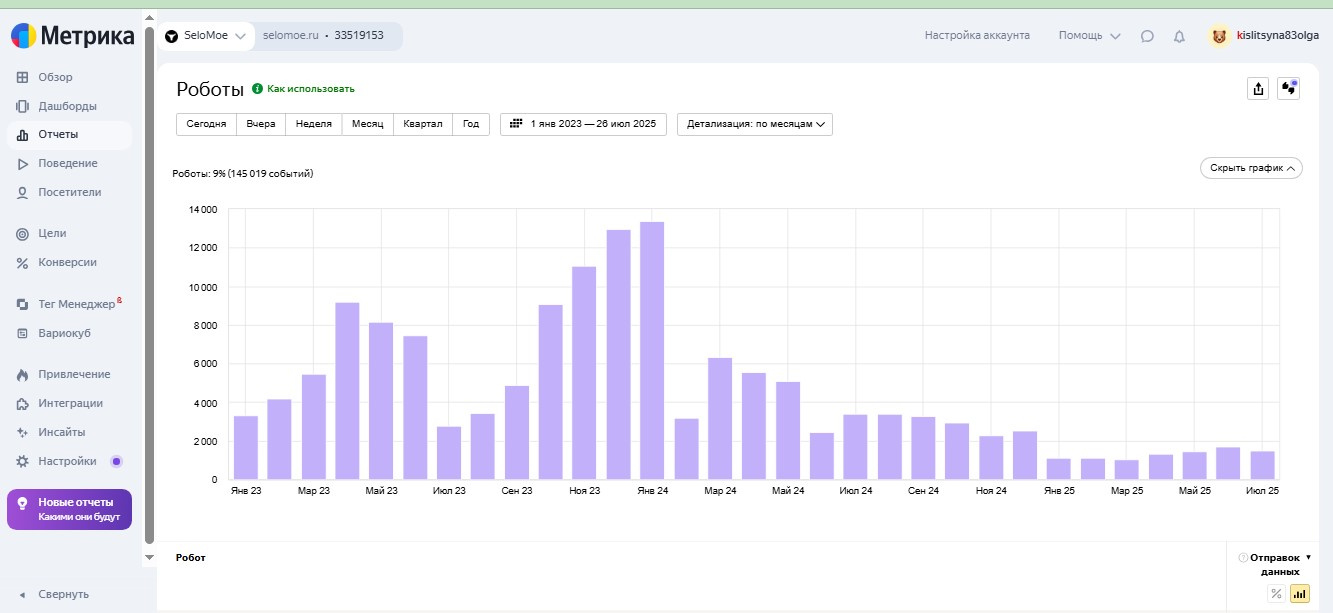The width and height of the screenshot is (1333, 613).
Task: Select the Квартал period button
Action: (423, 124)
